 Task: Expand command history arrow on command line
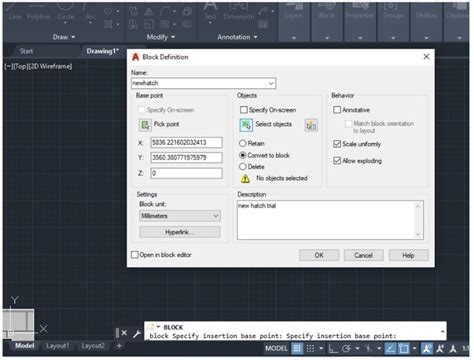point(442,331)
